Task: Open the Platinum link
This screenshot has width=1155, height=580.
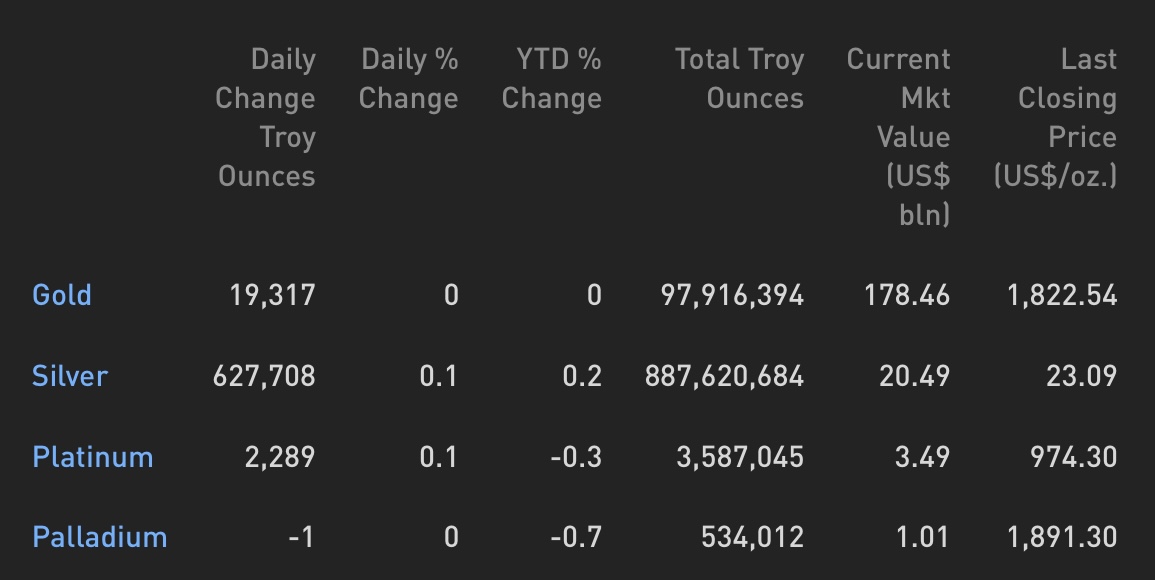Action: (x=93, y=457)
